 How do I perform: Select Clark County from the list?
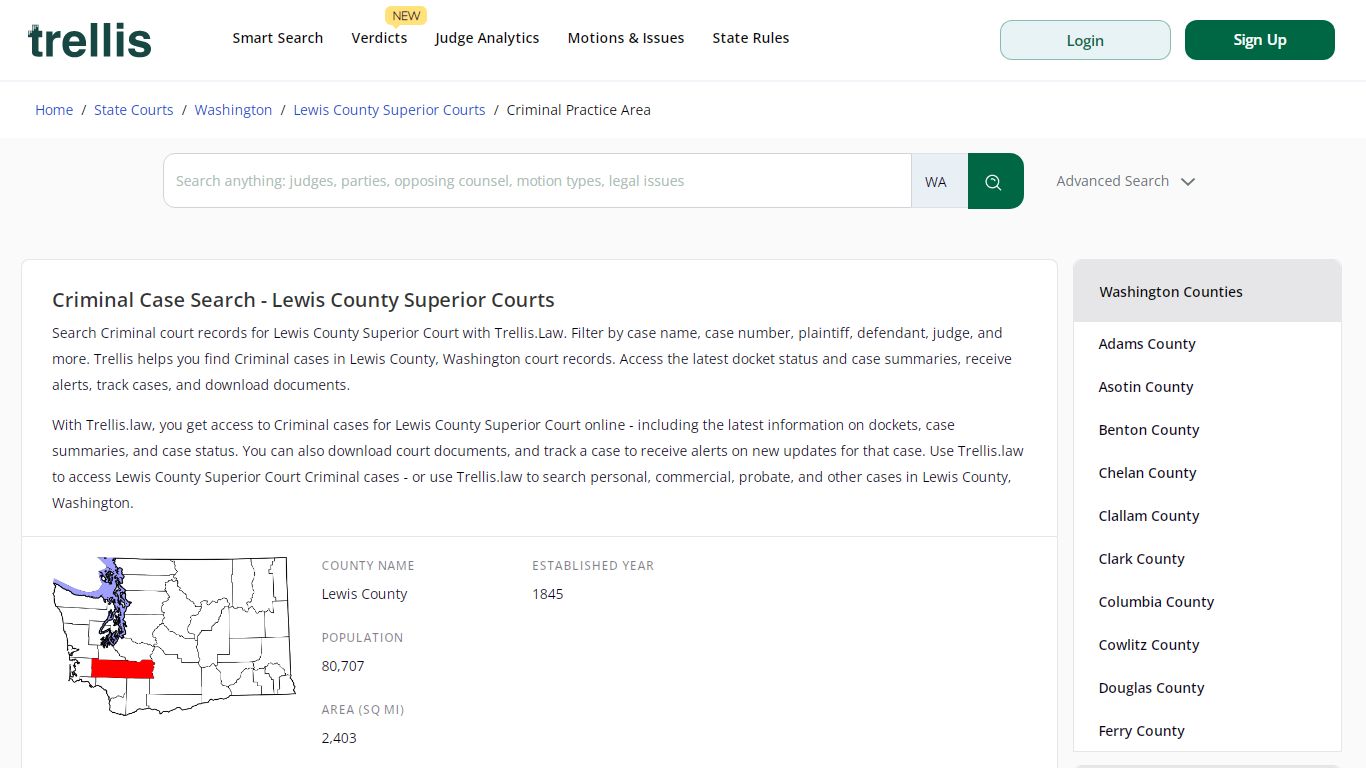pyautogui.click(x=1141, y=559)
